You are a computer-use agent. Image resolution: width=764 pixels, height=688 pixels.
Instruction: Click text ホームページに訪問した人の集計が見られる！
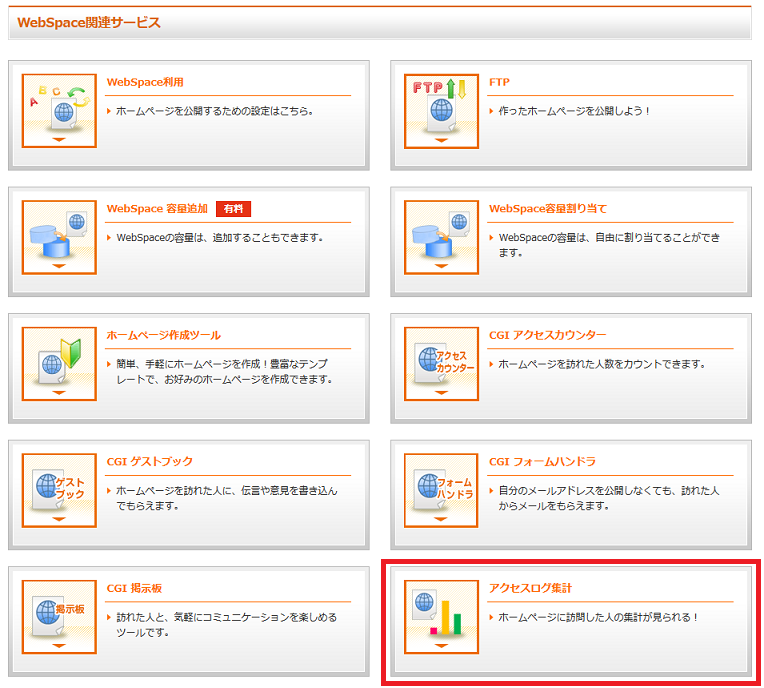tap(599, 617)
